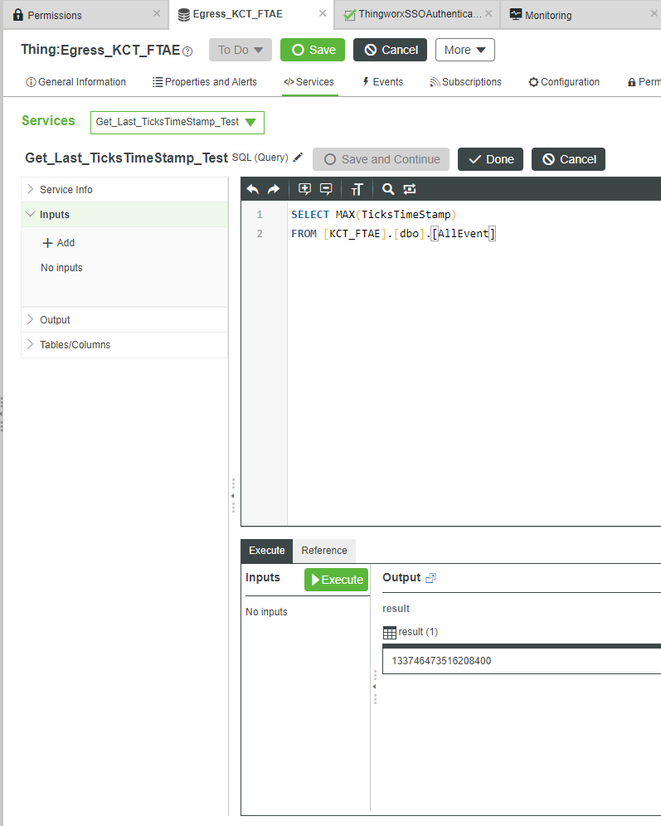Click the expand-all folds icon
The height and width of the screenshot is (826, 661).
point(304,189)
